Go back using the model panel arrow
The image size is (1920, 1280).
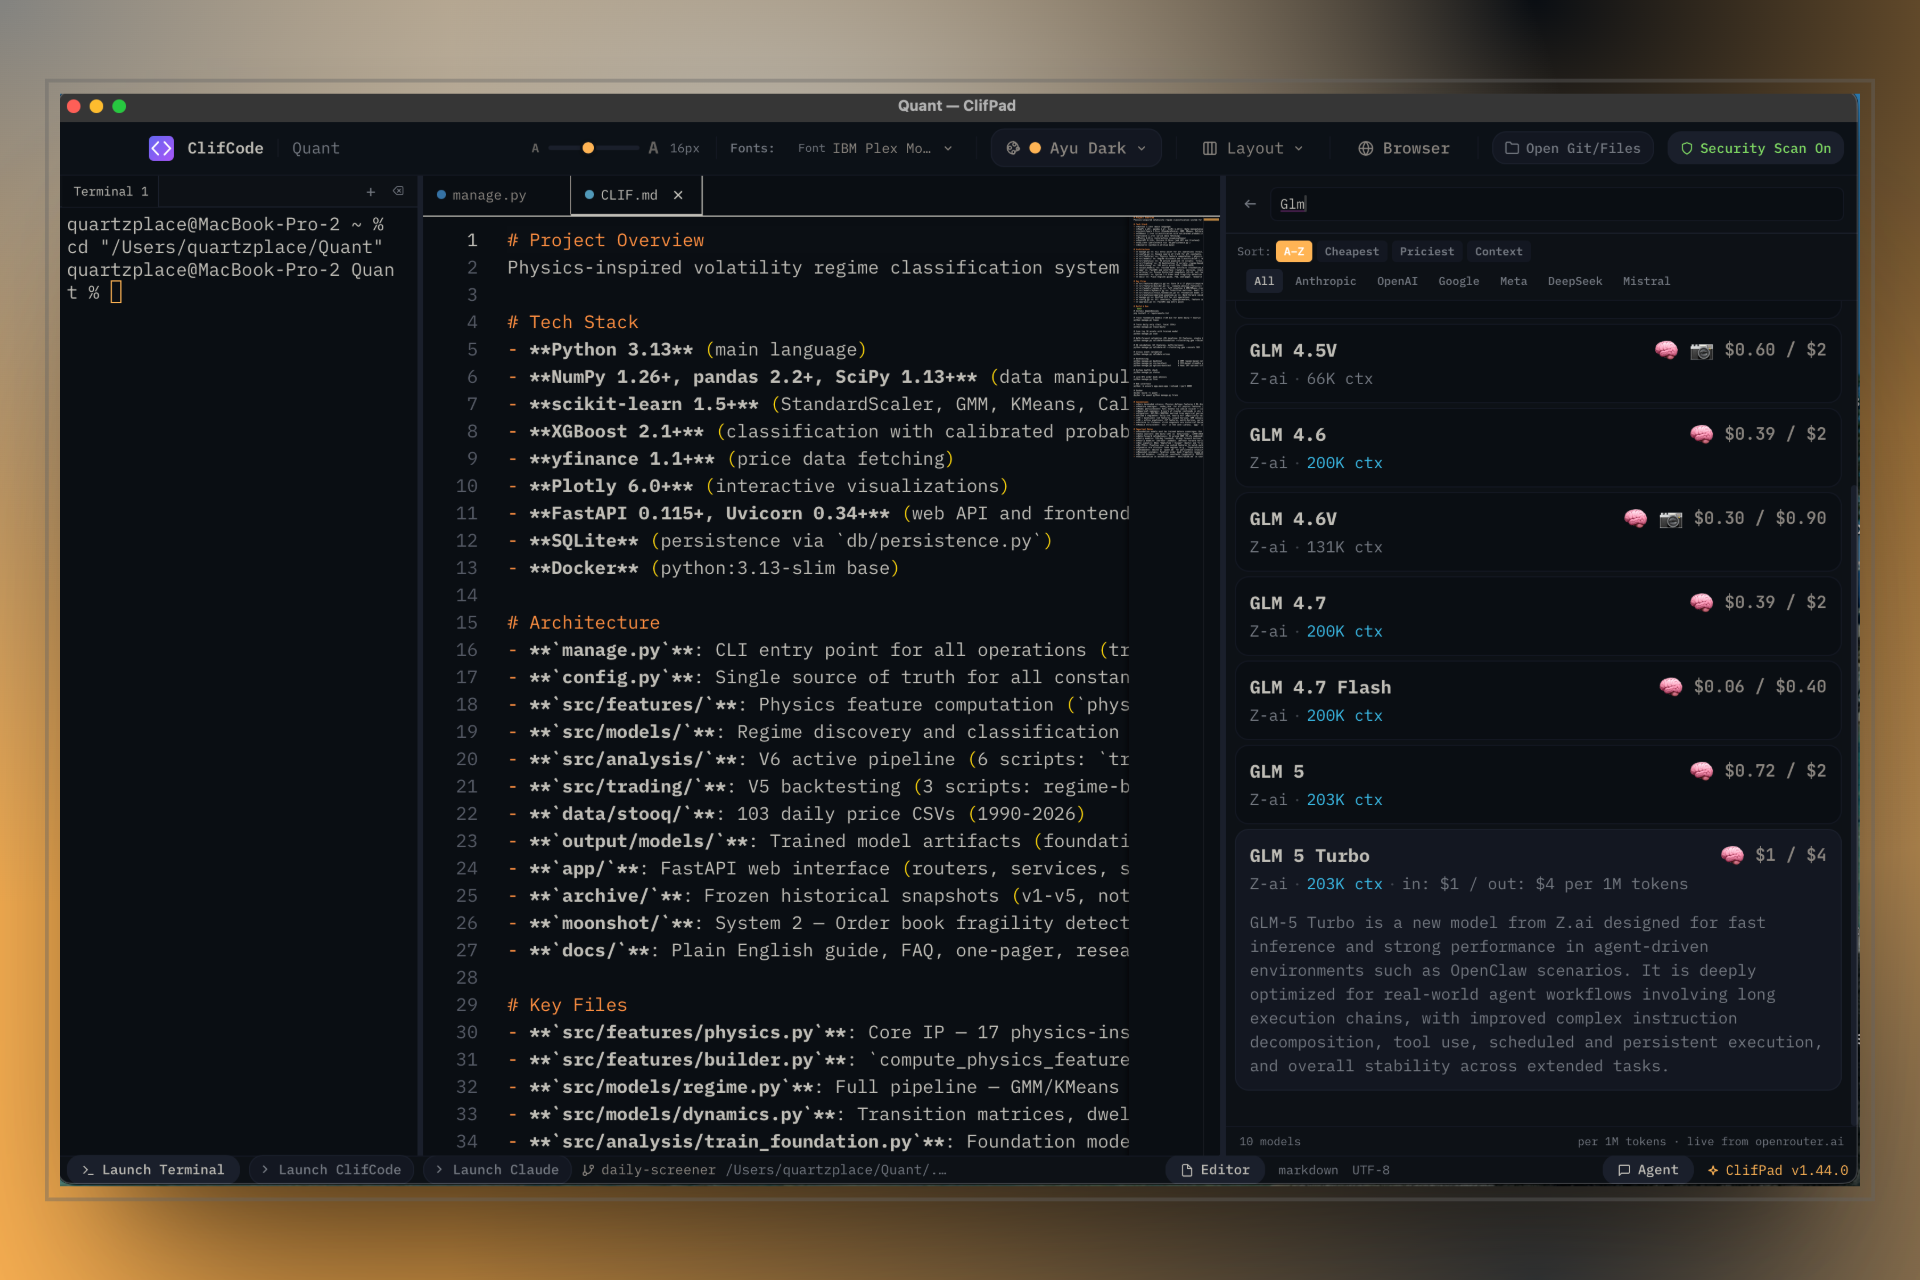click(x=1250, y=204)
